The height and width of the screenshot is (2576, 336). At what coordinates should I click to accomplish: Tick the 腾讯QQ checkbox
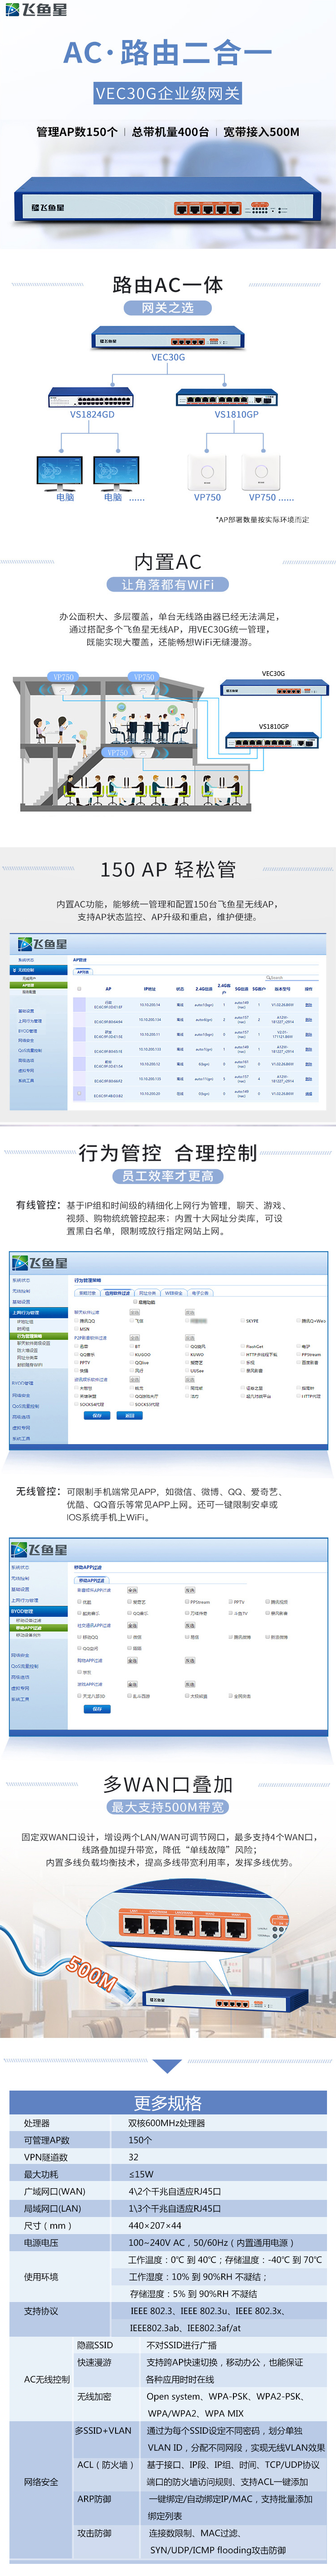[77, 1320]
